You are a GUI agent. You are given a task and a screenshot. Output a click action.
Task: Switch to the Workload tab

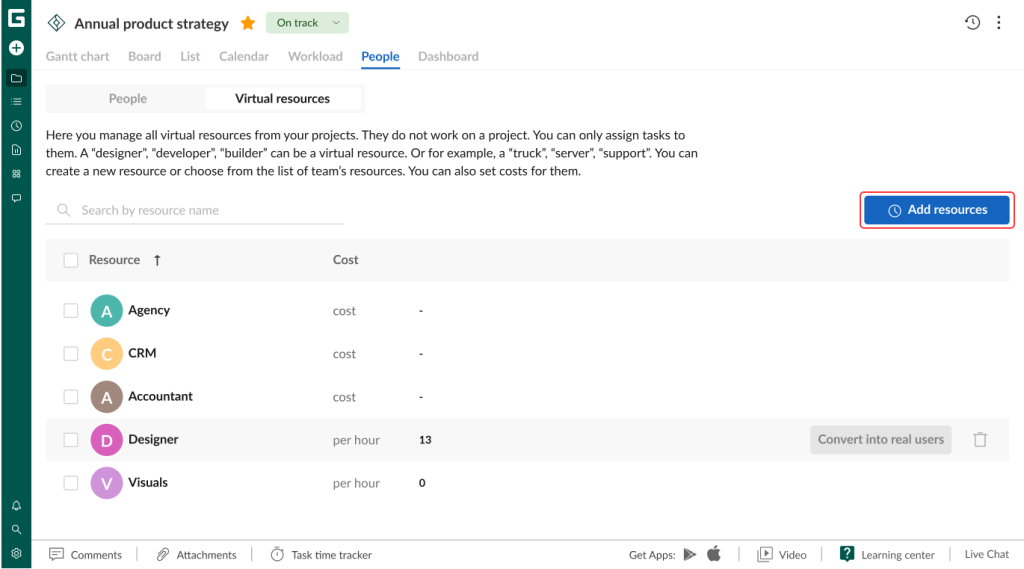click(315, 56)
